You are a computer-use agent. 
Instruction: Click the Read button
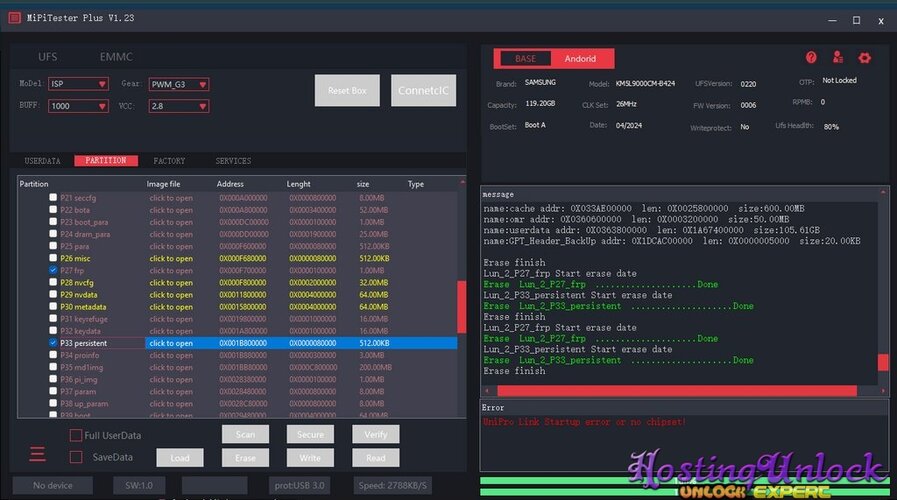(x=376, y=458)
